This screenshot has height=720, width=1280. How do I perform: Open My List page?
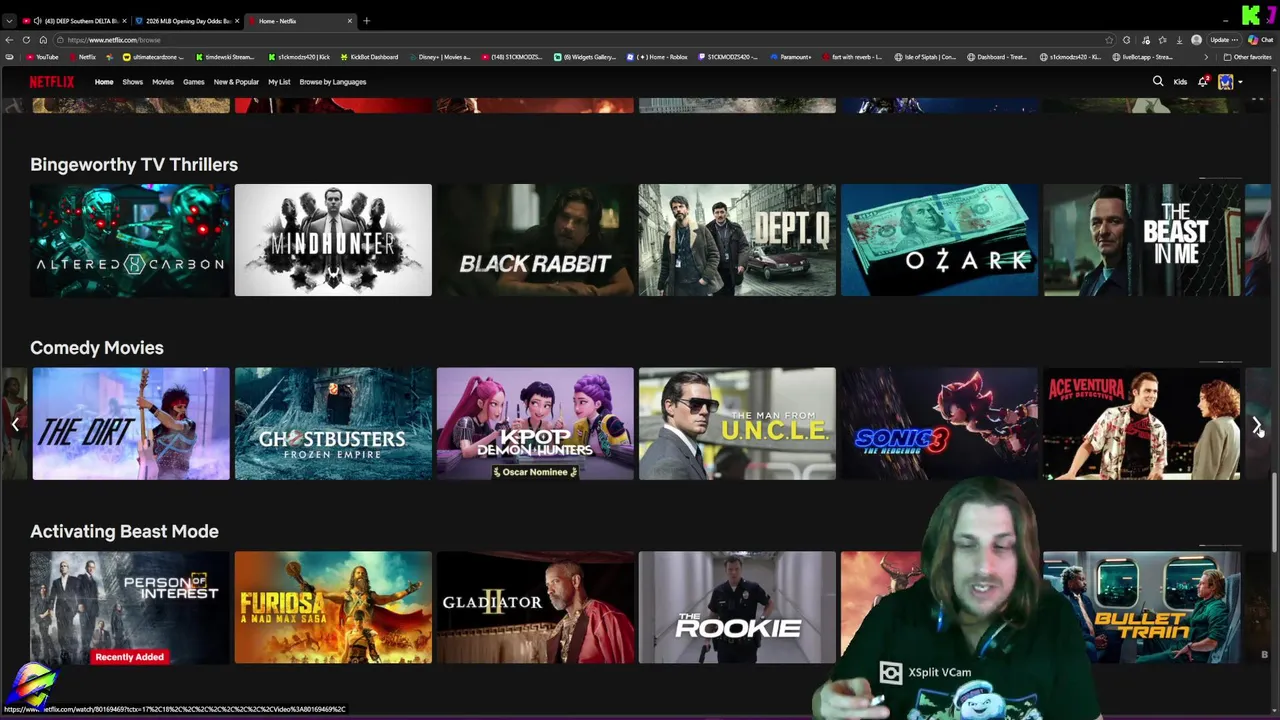point(279,82)
